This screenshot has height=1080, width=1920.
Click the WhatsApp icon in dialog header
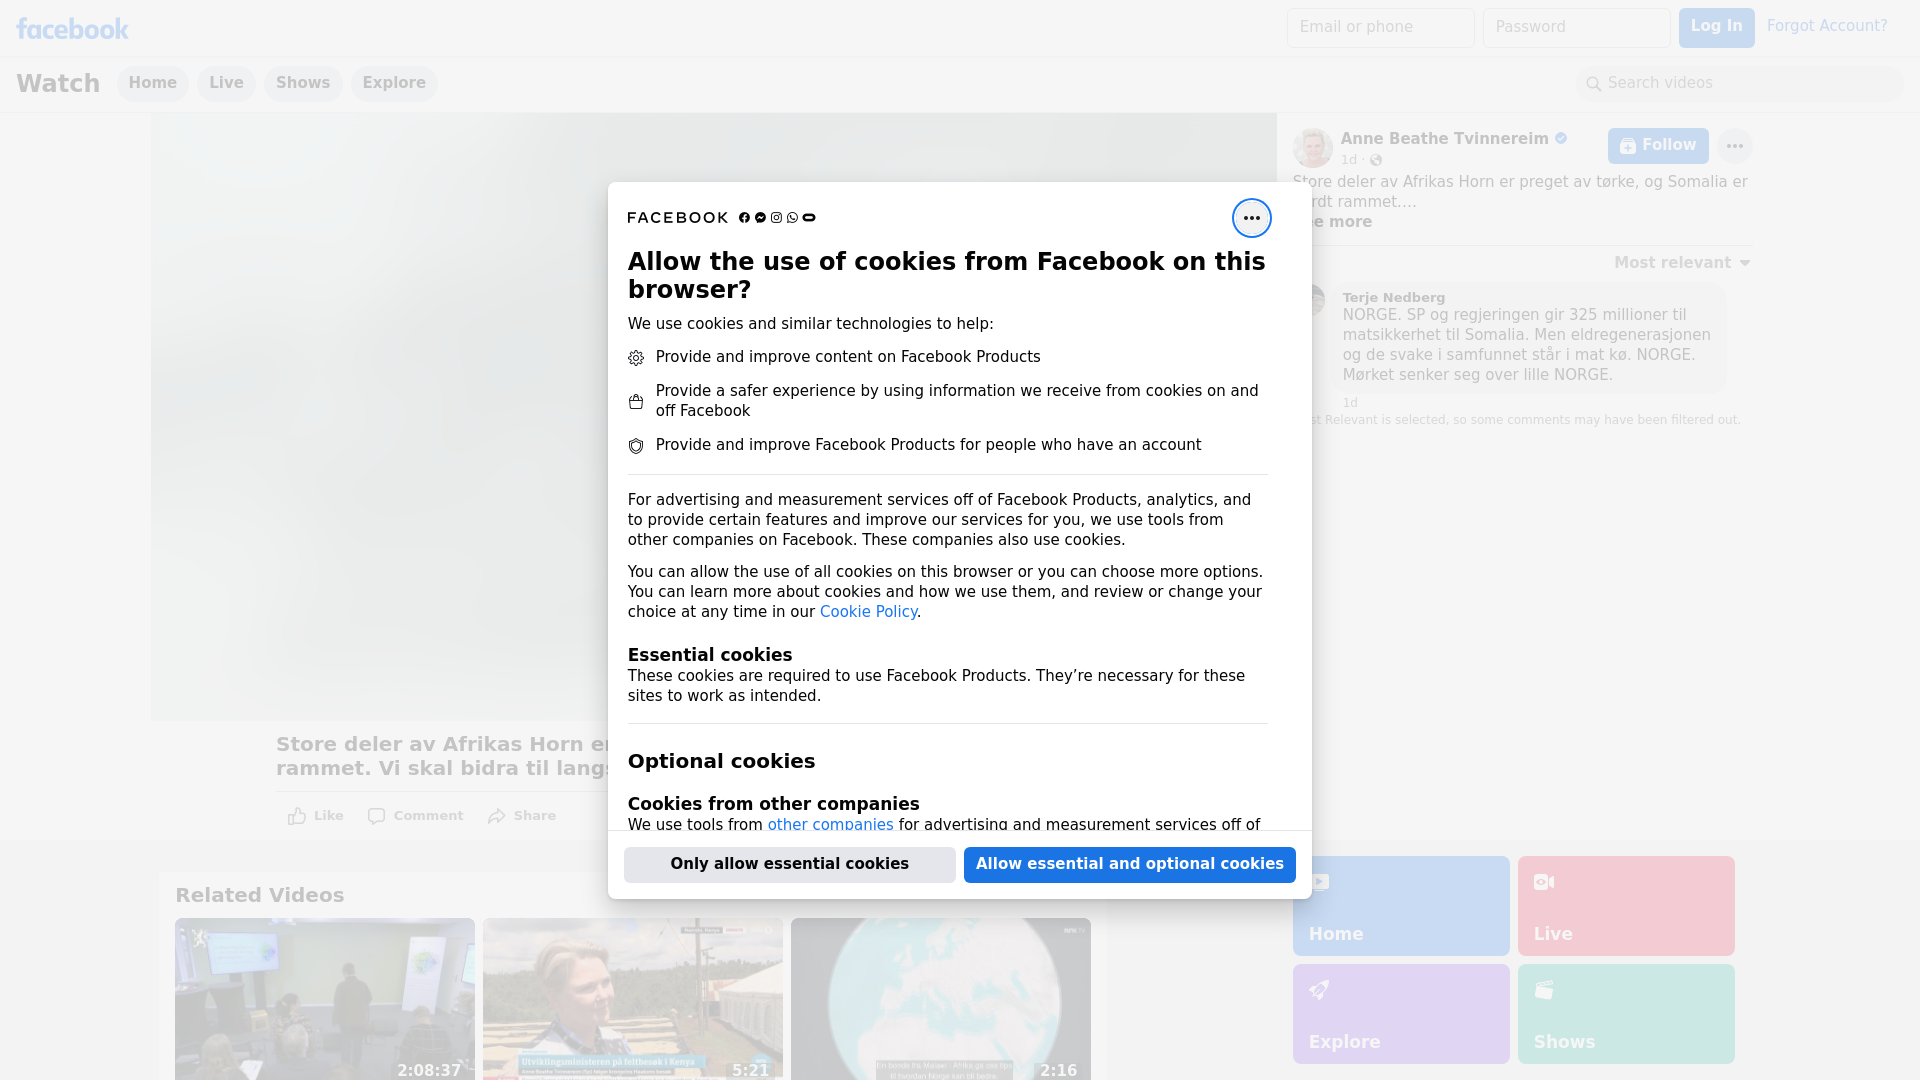pyautogui.click(x=792, y=218)
